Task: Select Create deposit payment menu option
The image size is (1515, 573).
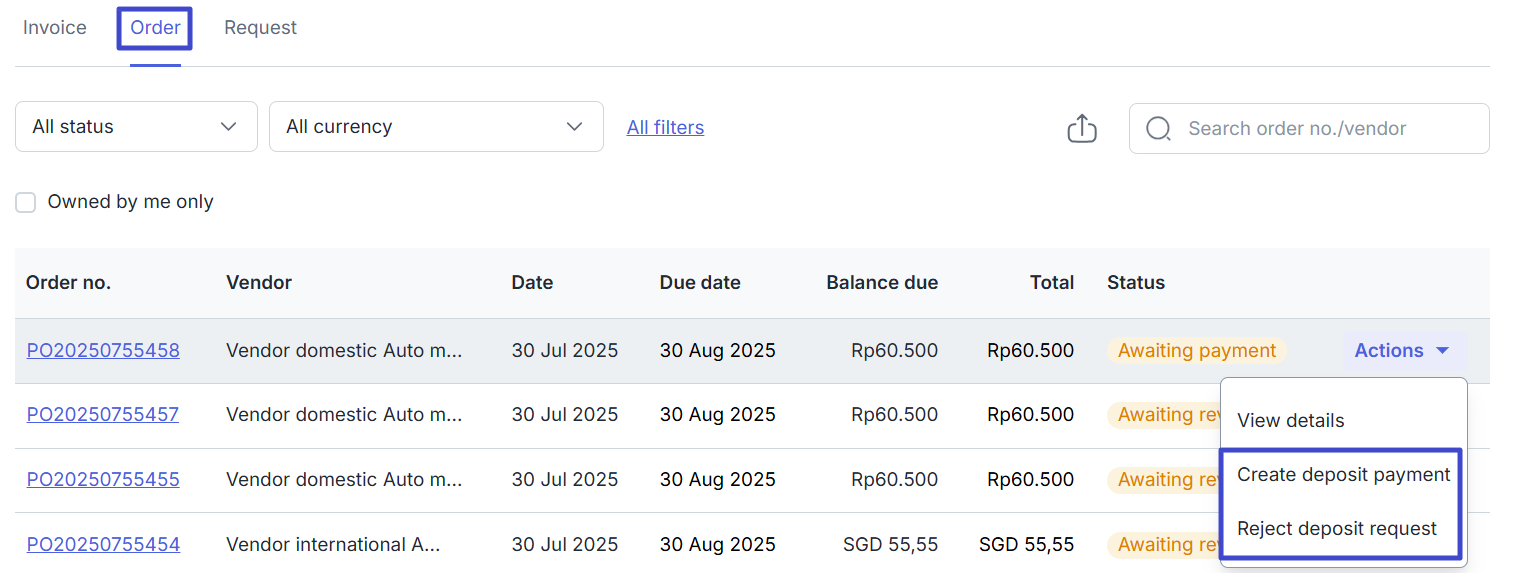Action: click(x=1343, y=475)
